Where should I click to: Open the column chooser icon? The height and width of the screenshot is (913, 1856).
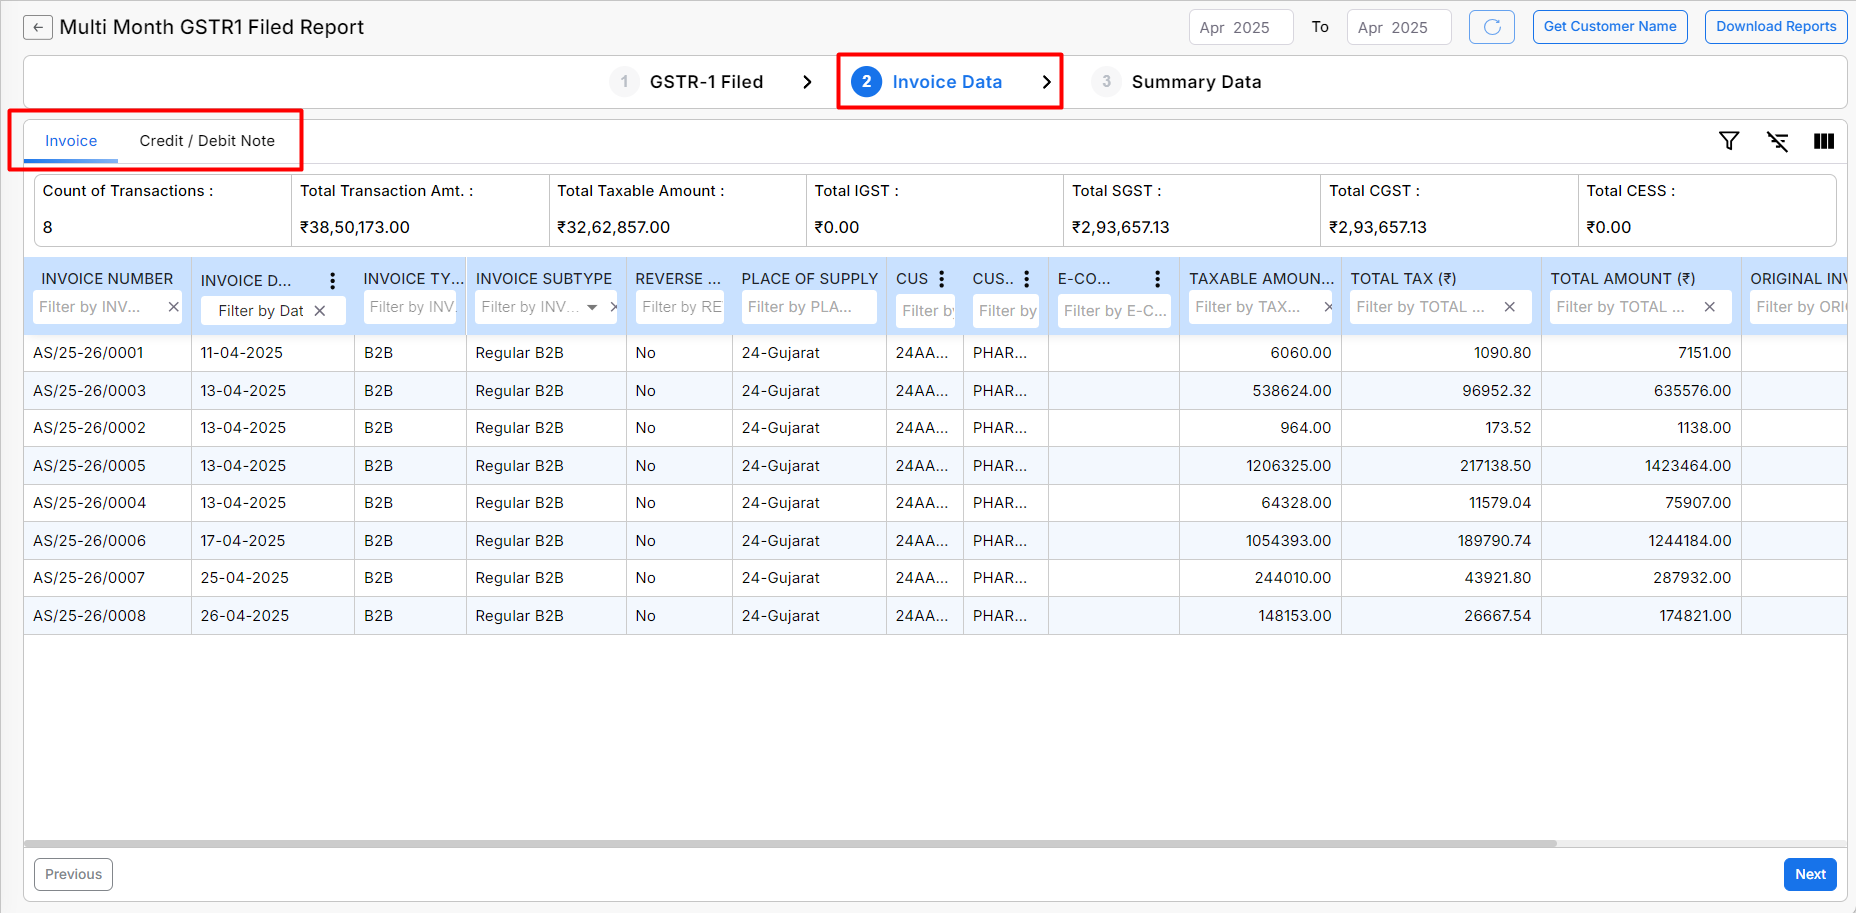click(x=1824, y=141)
